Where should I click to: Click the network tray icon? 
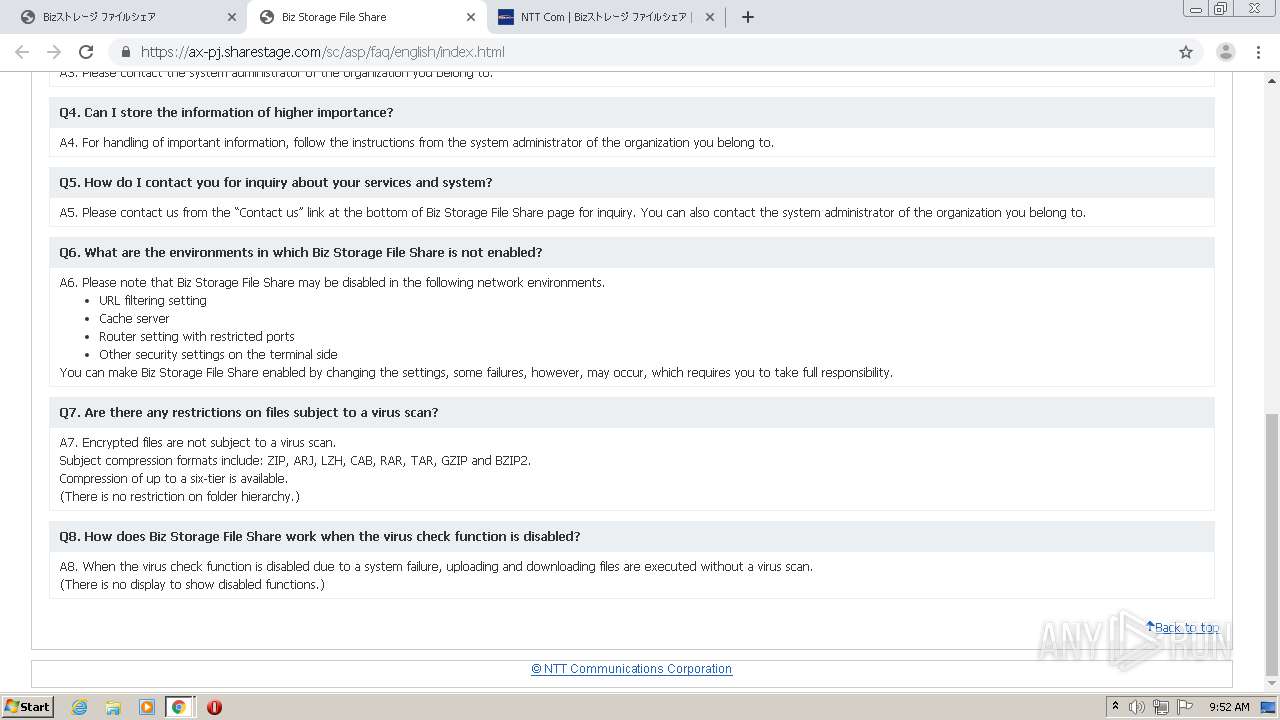[1161, 707]
